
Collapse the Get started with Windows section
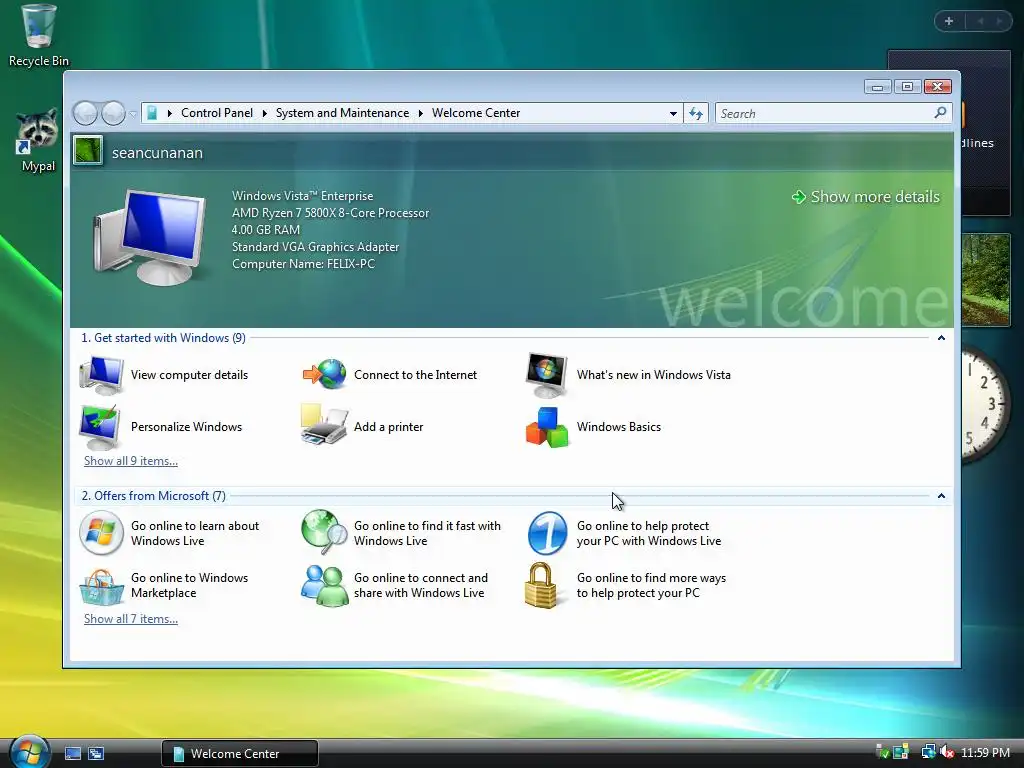coord(941,338)
